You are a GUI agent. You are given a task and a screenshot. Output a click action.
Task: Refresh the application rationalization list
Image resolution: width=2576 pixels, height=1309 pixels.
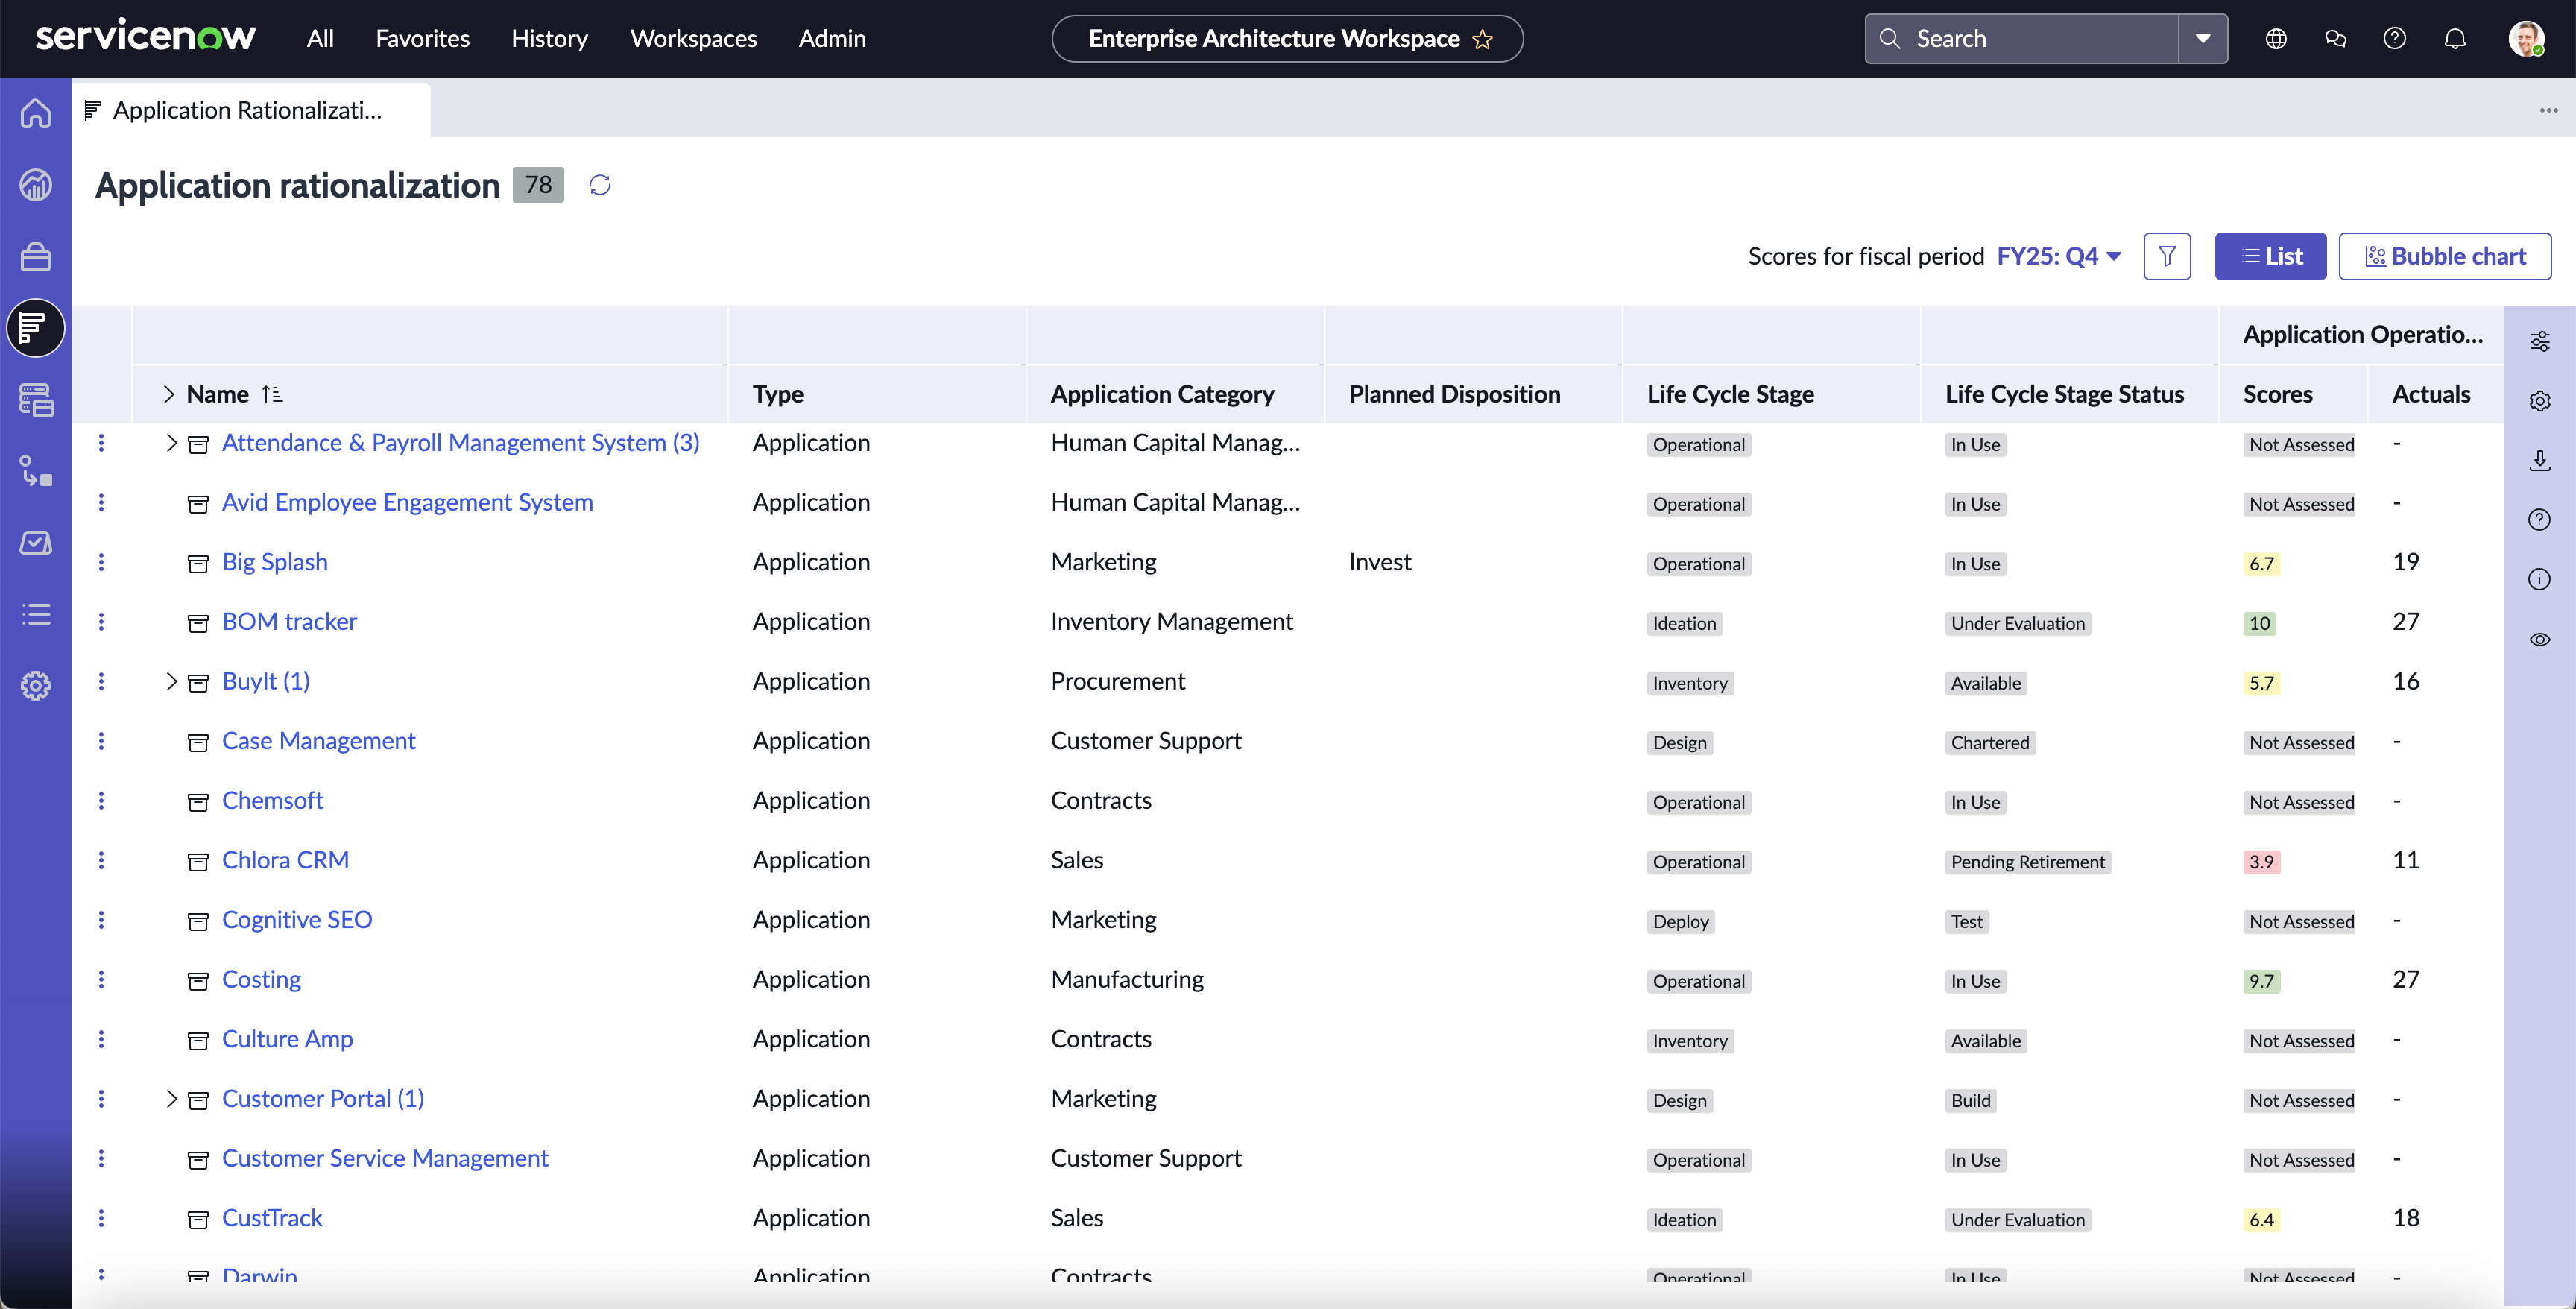(x=600, y=185)
